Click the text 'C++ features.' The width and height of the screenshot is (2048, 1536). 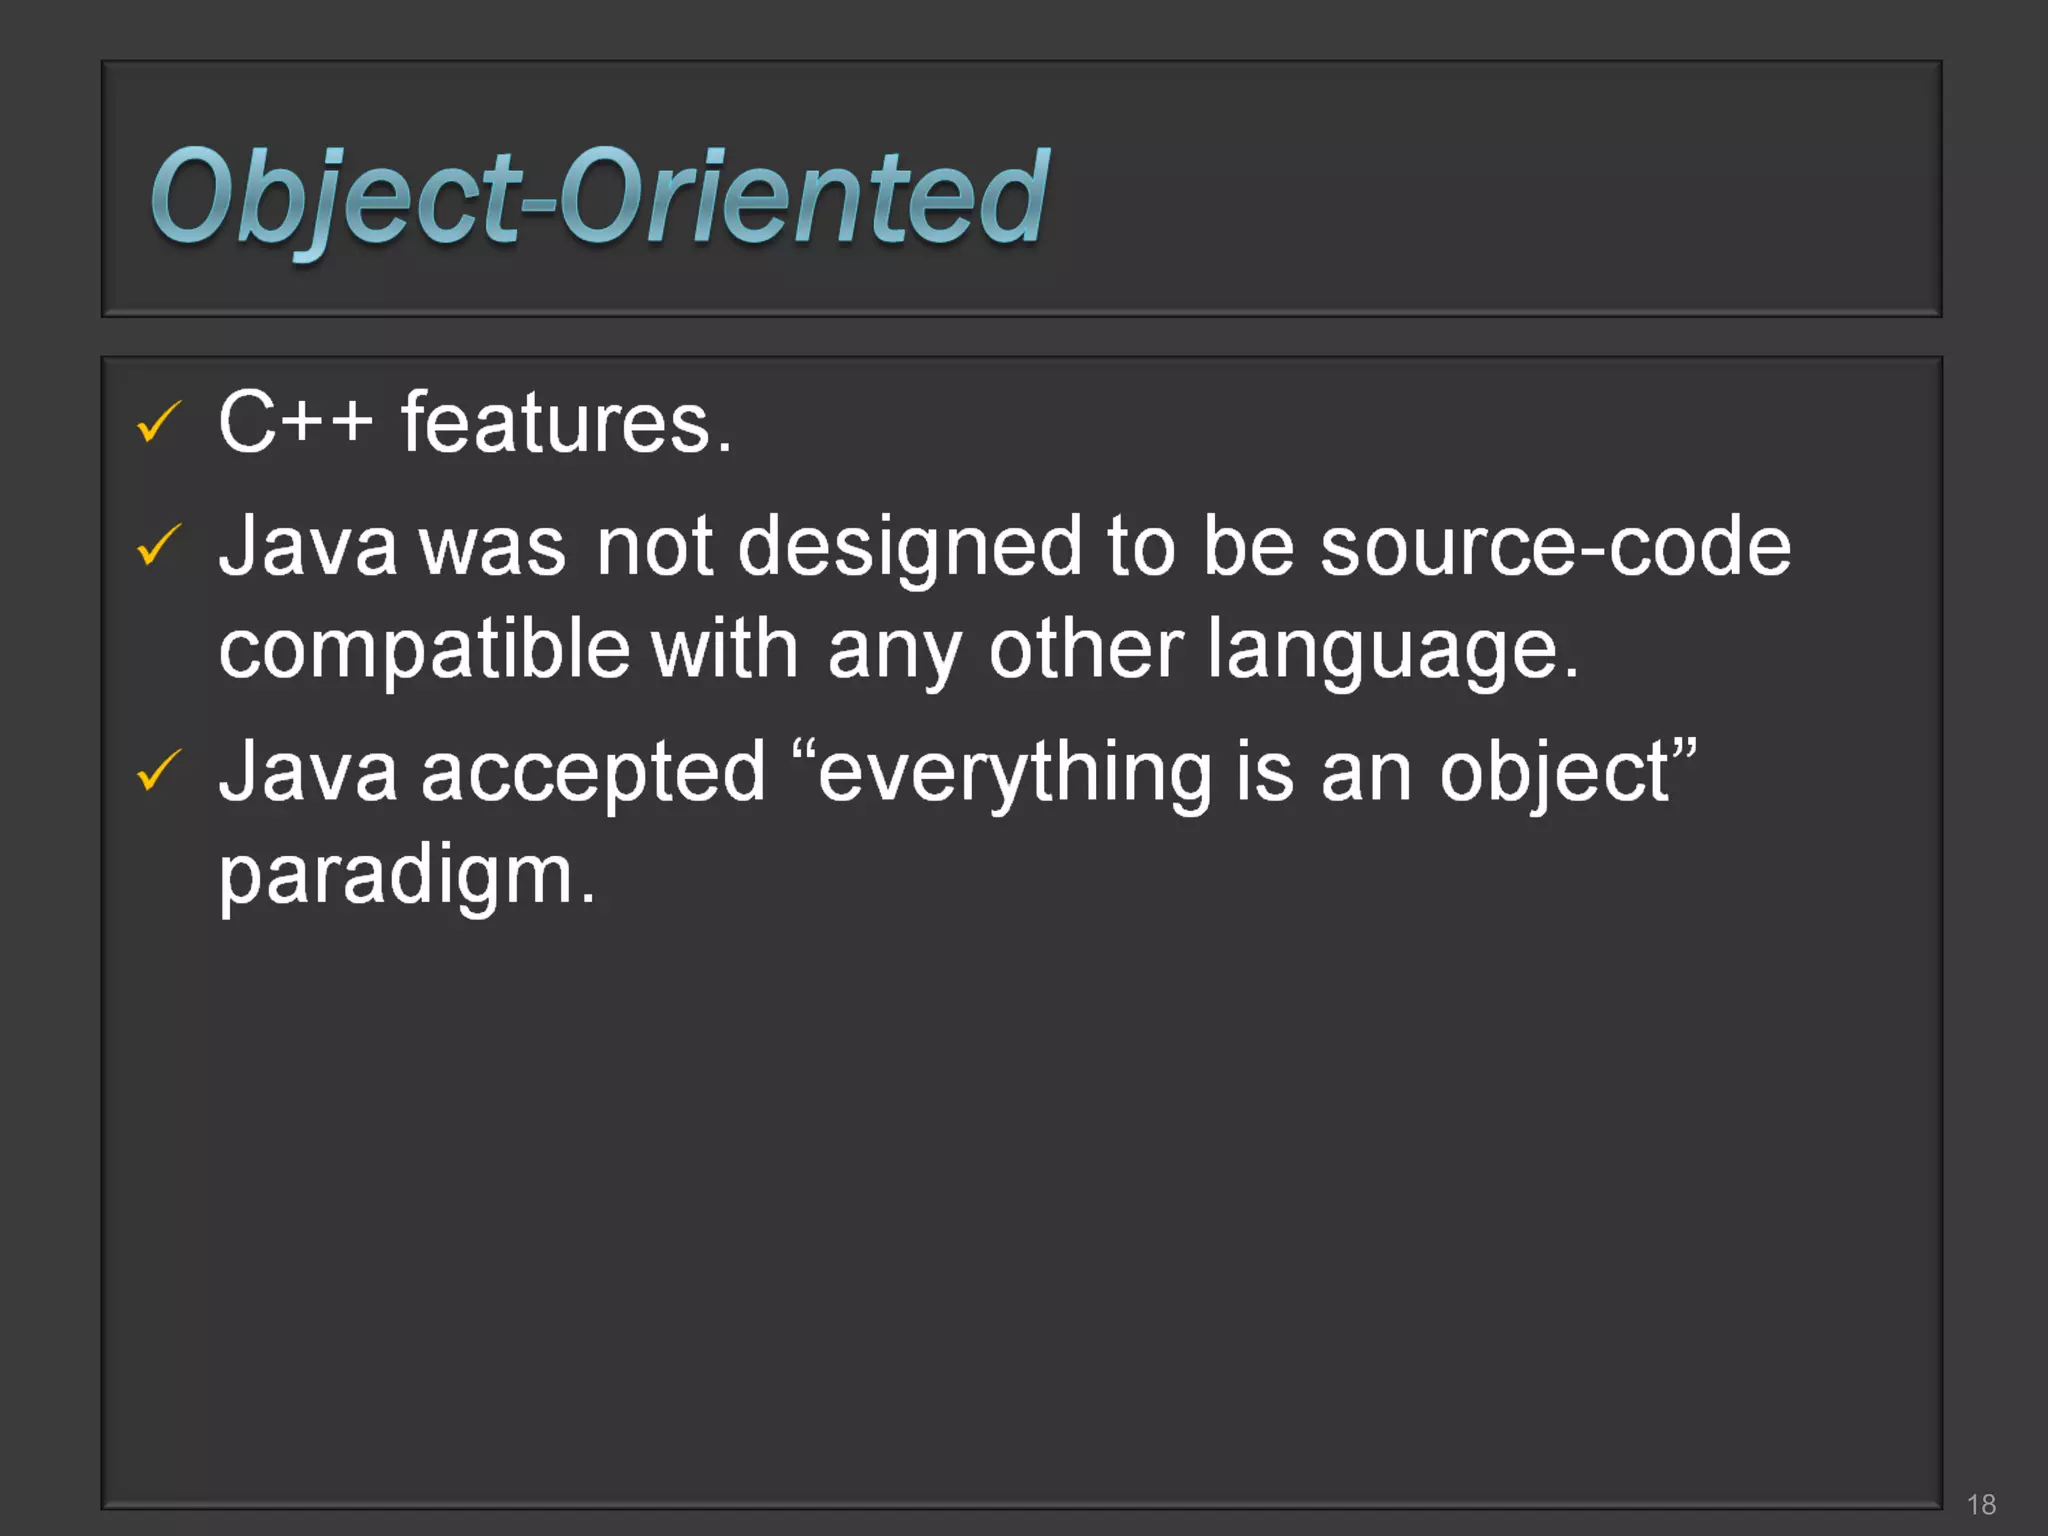(x=476, y=423)
